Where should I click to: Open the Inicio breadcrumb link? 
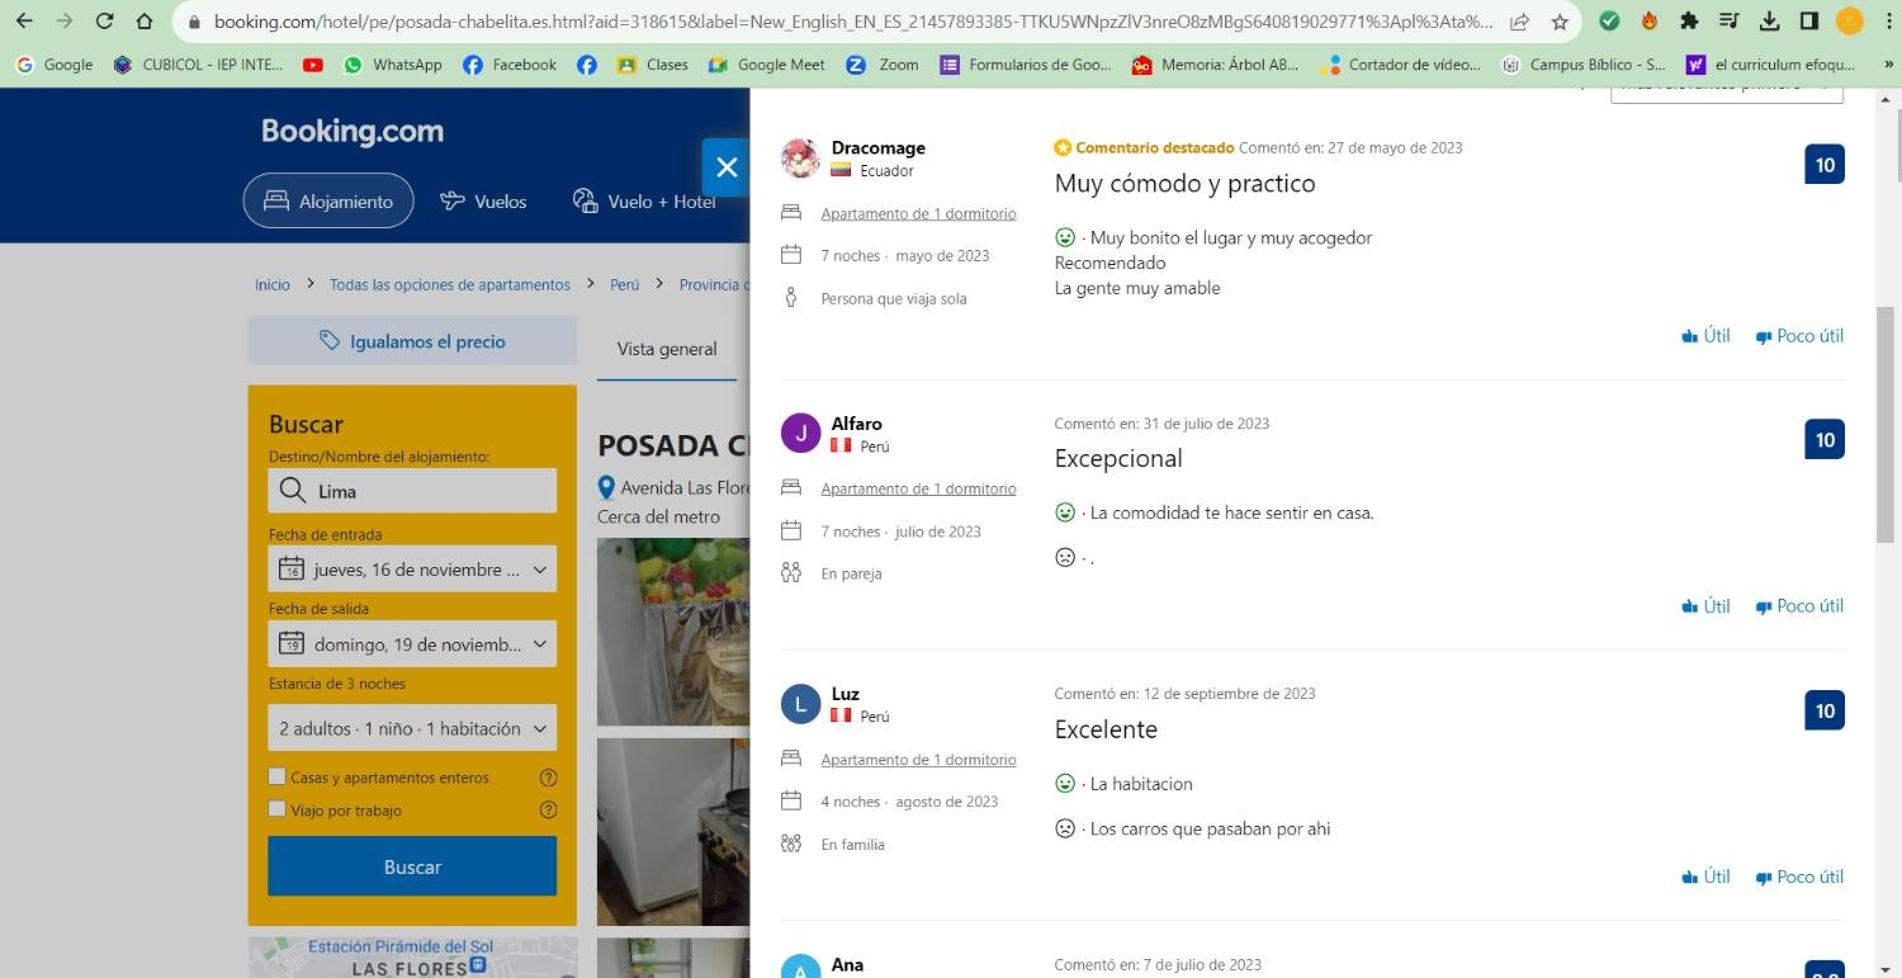pos(272,285)
